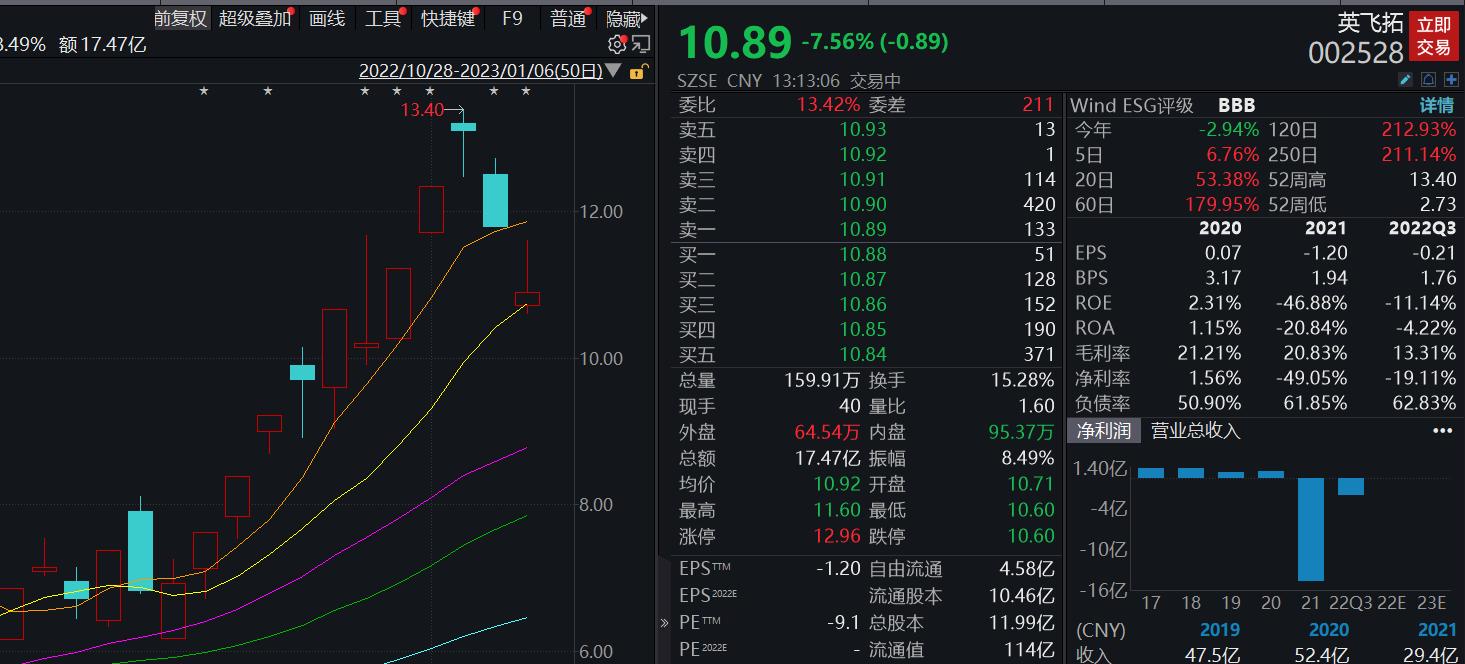The image size is (1465, 664).
Task: Open Wind ESG rating 详情 link
Action: tap(1437, 104)
